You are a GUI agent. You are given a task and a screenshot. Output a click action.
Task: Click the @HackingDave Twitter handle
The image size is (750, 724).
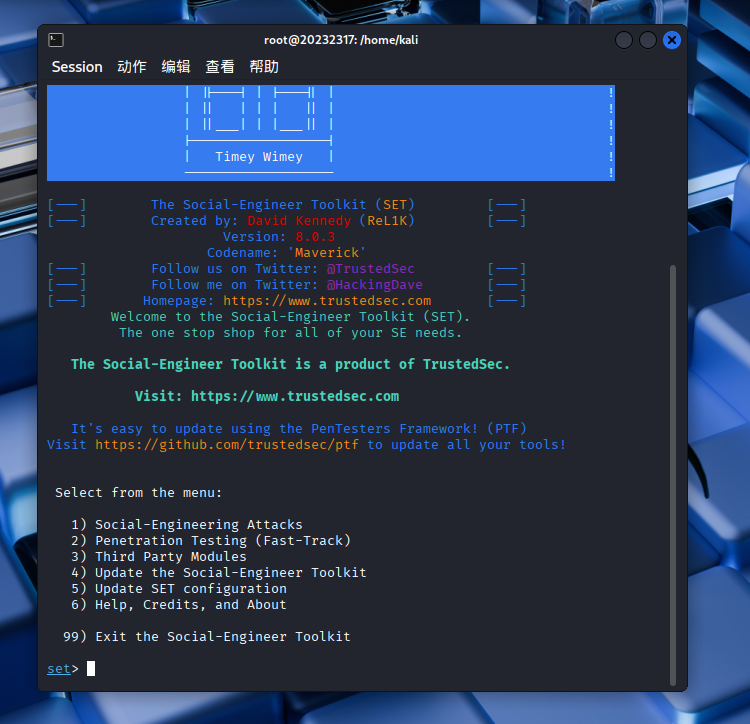click(375, 285)
